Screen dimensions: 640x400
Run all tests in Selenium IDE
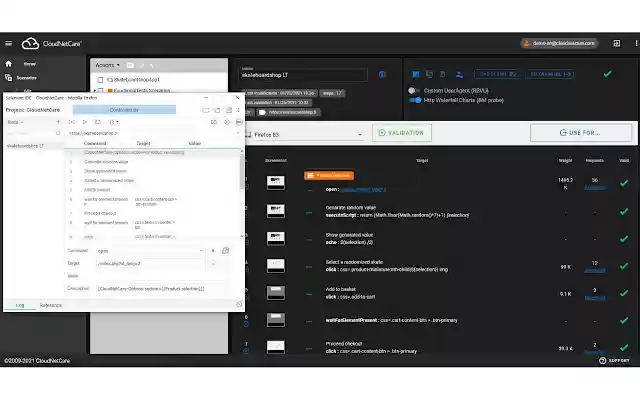(72, 122)
